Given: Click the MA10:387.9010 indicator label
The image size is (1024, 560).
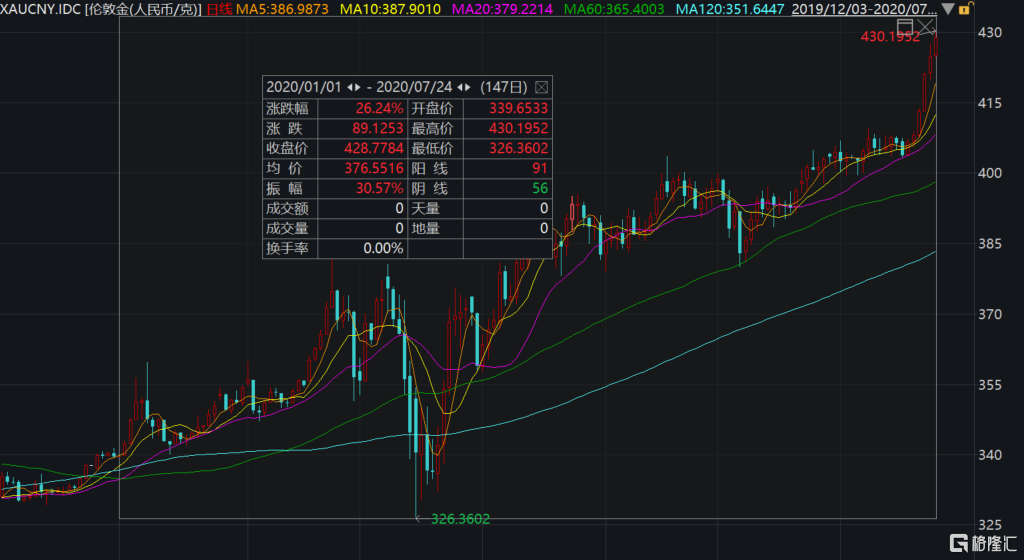Looking at the screenshot, I should pyautogui.click(x=390, y=9).
